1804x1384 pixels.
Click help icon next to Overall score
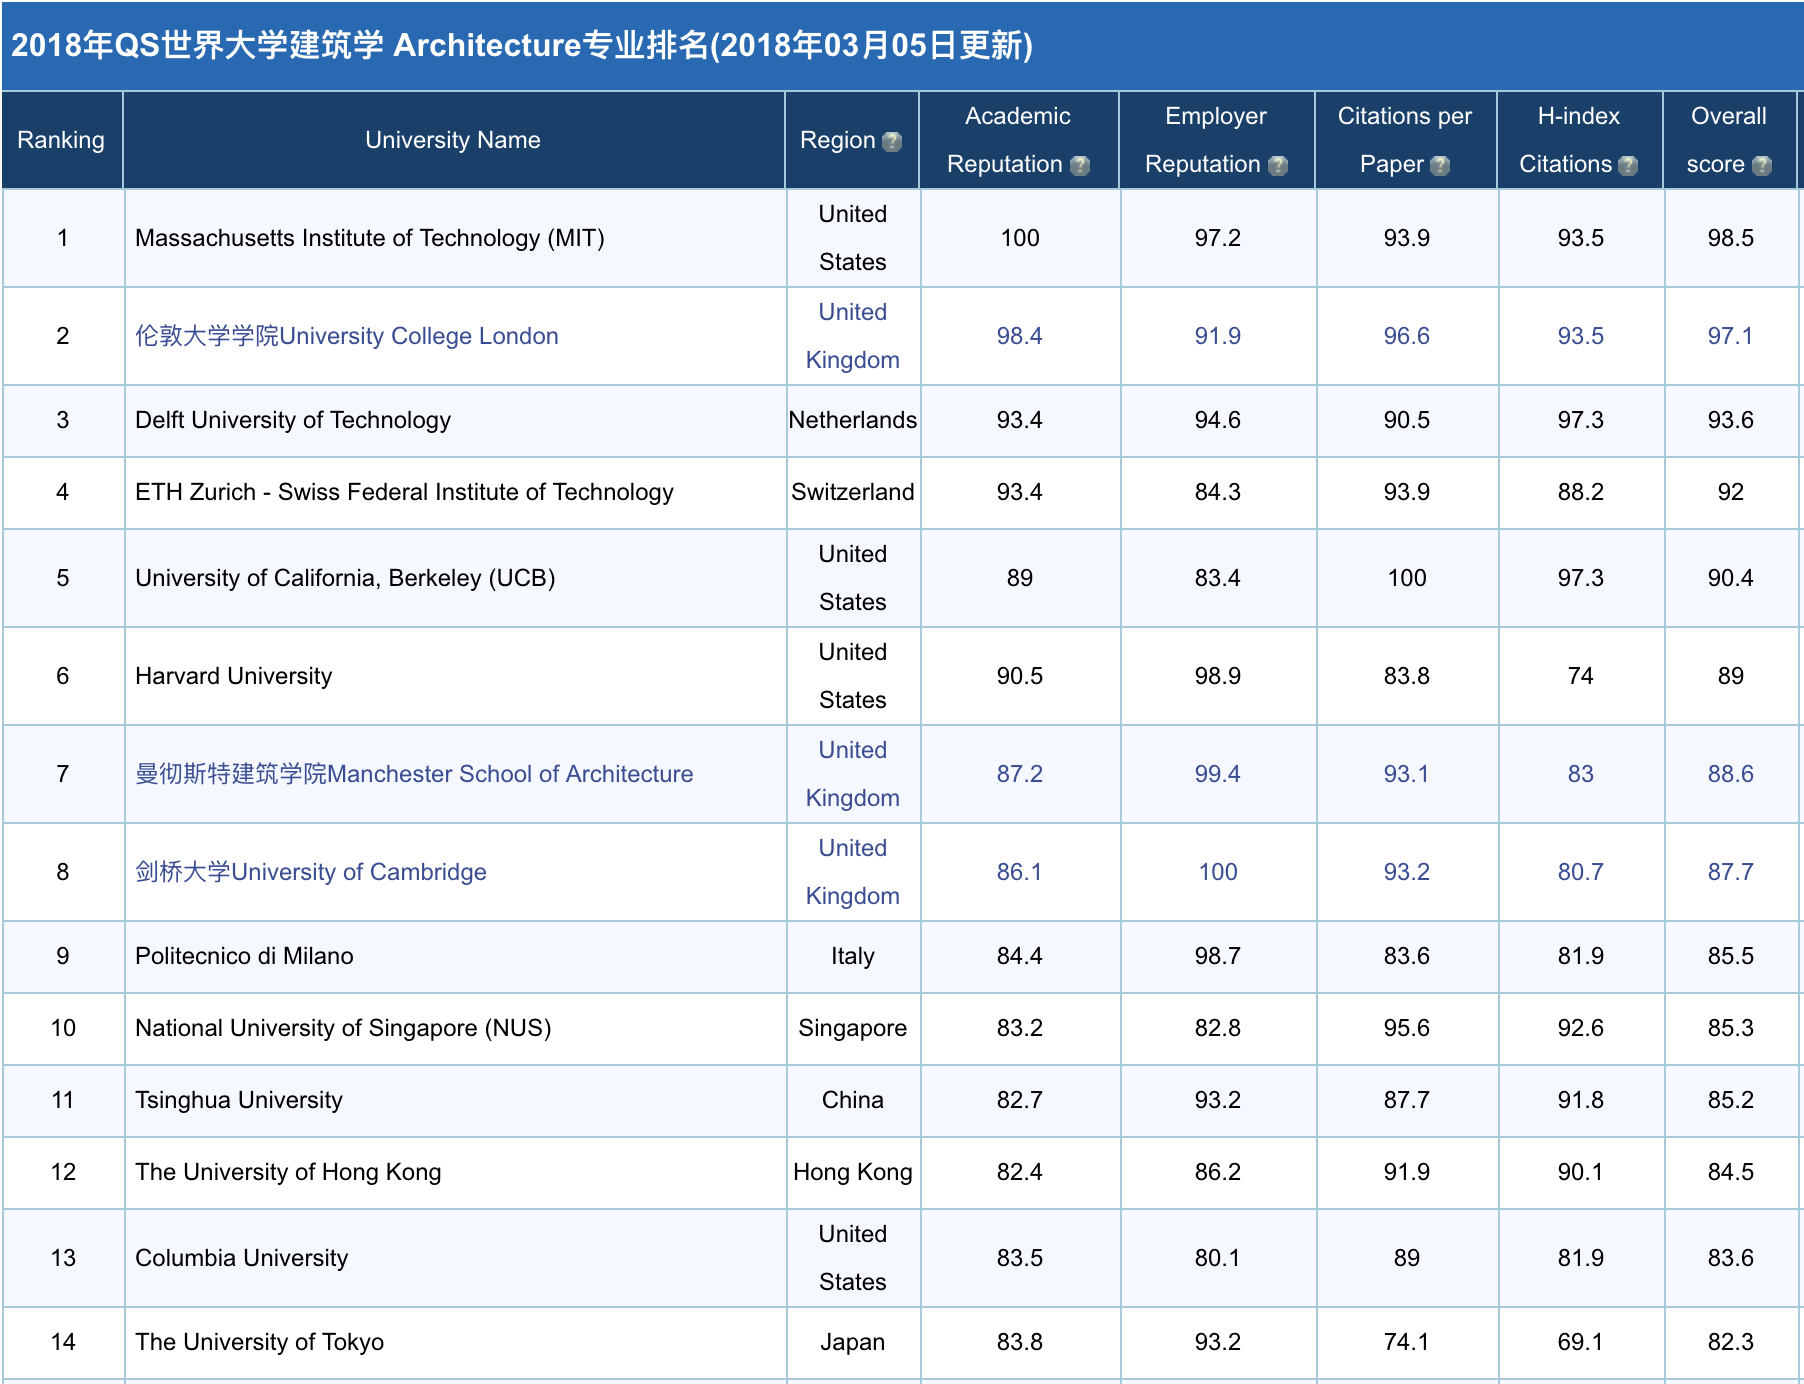click(1762, 166)
